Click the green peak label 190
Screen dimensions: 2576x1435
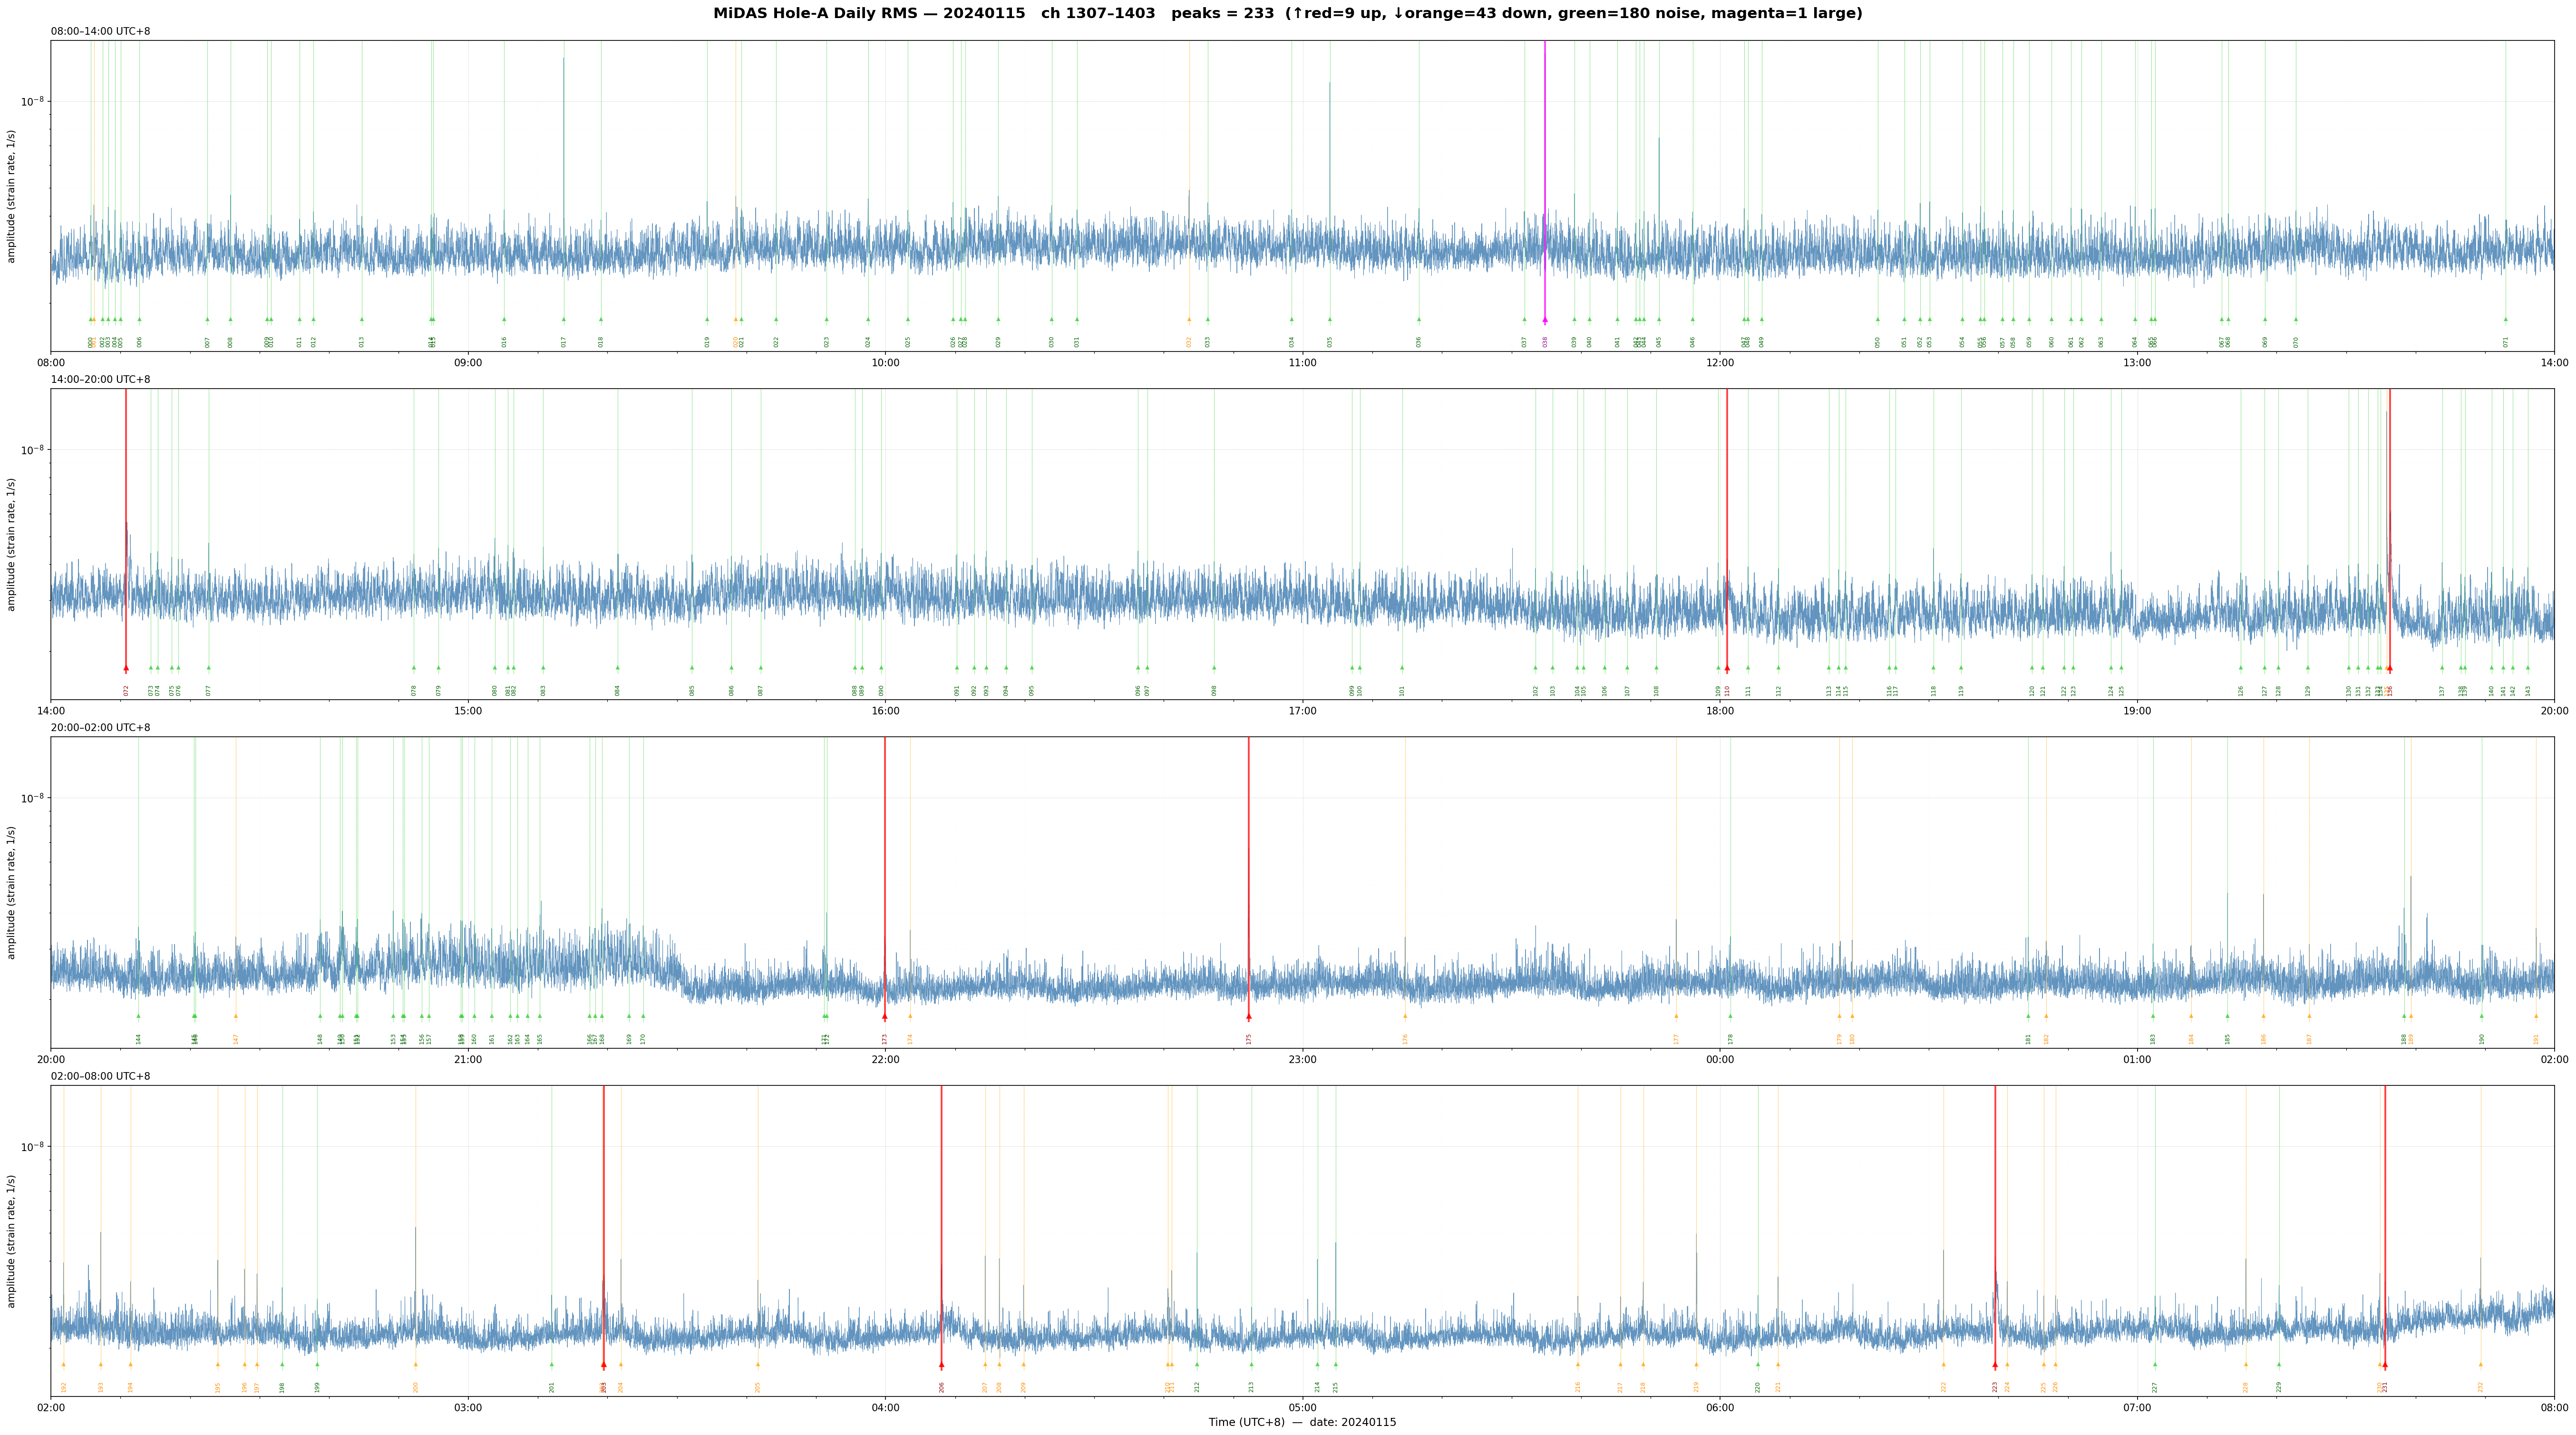point(2482,1038)
